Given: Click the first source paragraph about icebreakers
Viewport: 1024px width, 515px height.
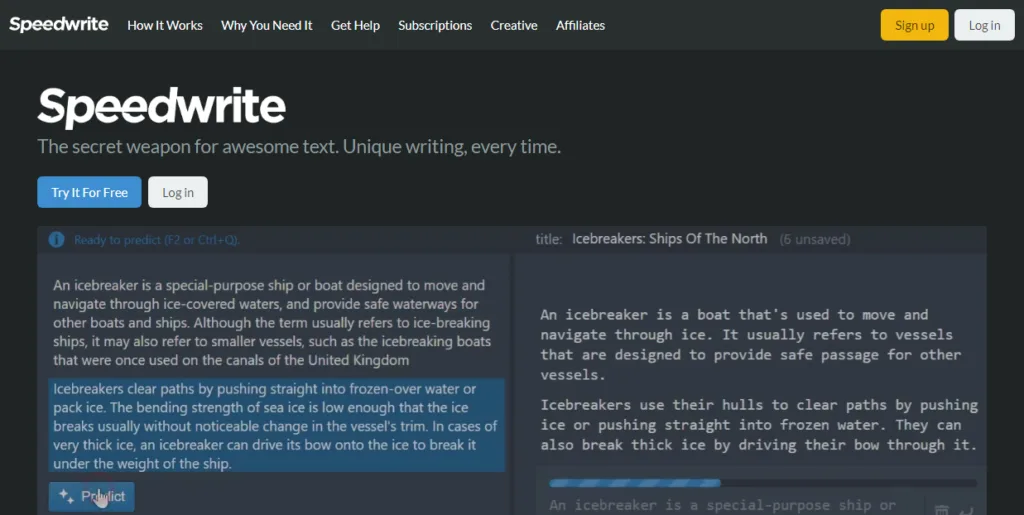Looking at the screenshot, I should click(x=272, y=322).
